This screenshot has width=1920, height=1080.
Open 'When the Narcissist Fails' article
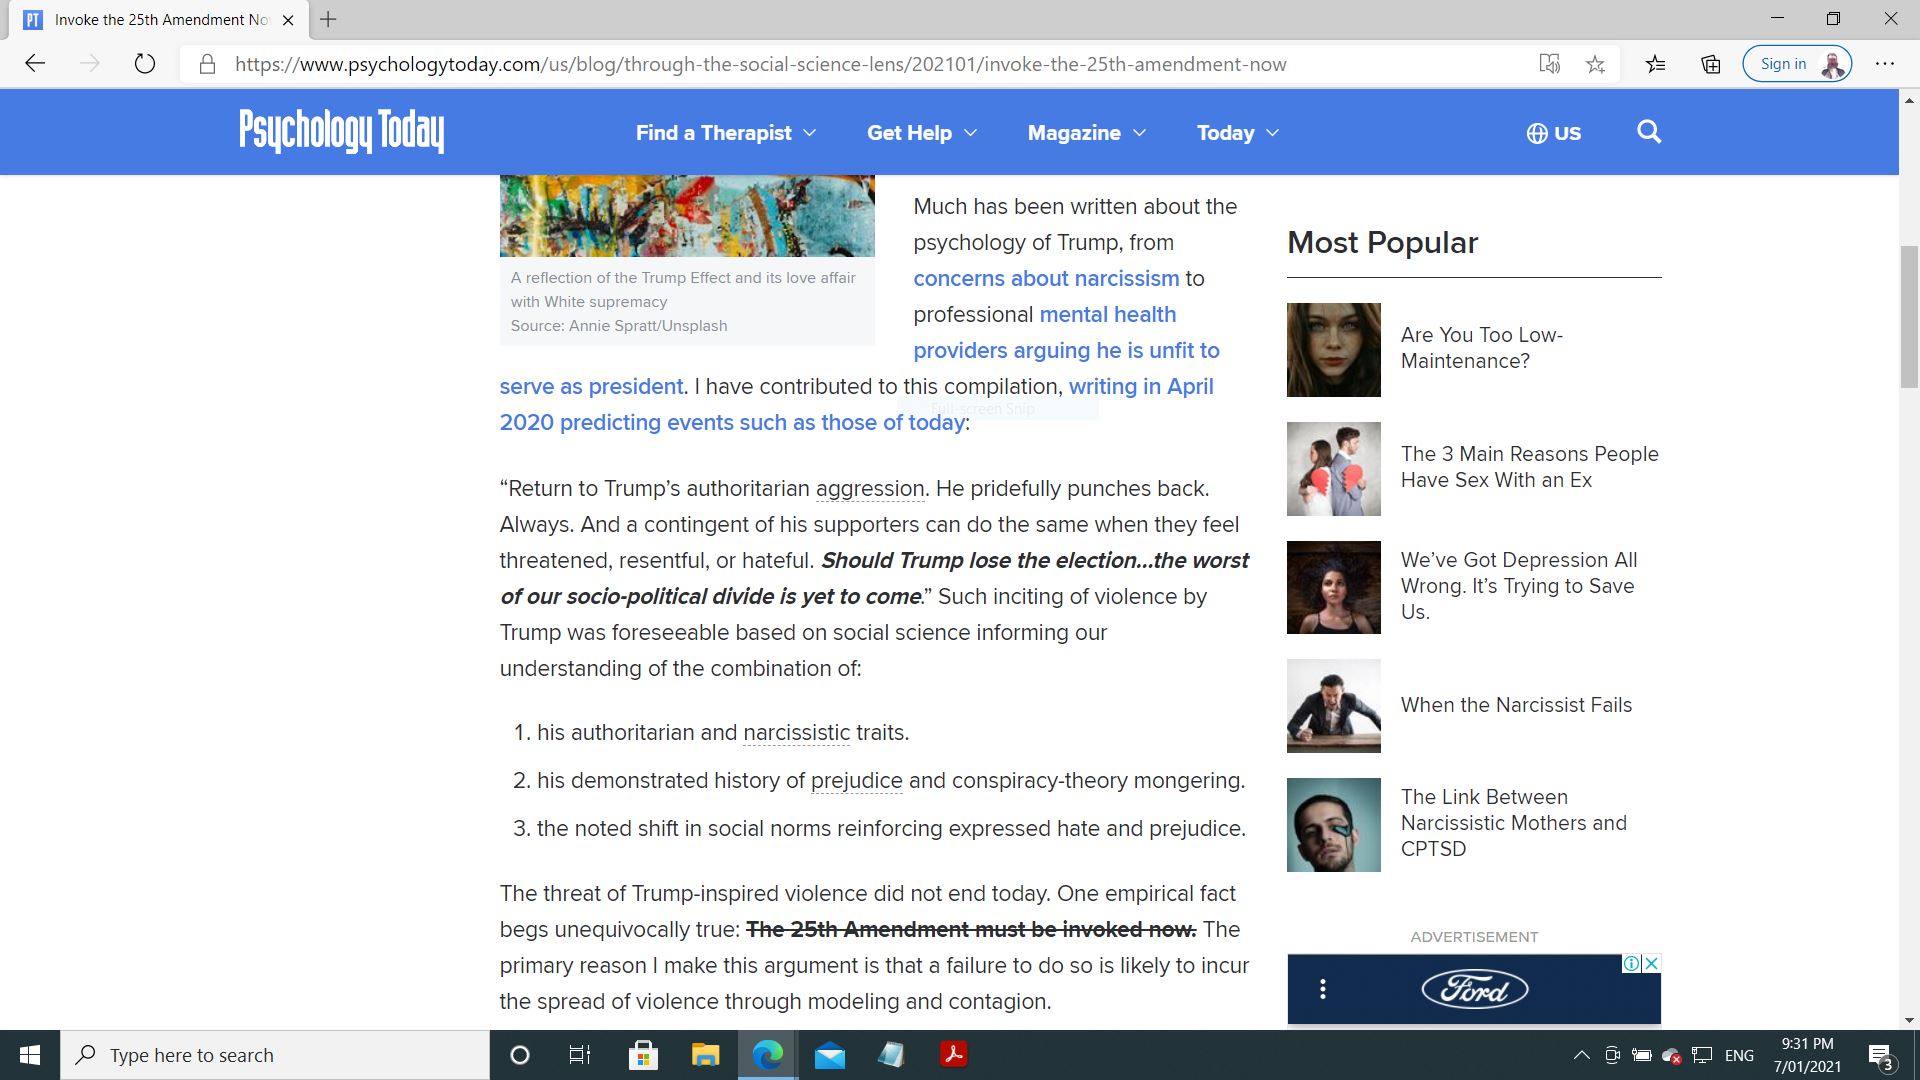(x=1516, y=705)
